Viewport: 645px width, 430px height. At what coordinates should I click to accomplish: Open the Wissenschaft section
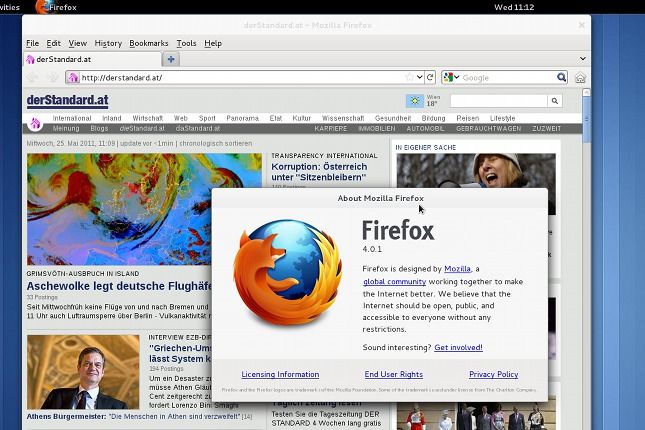(x=343, y=118)
